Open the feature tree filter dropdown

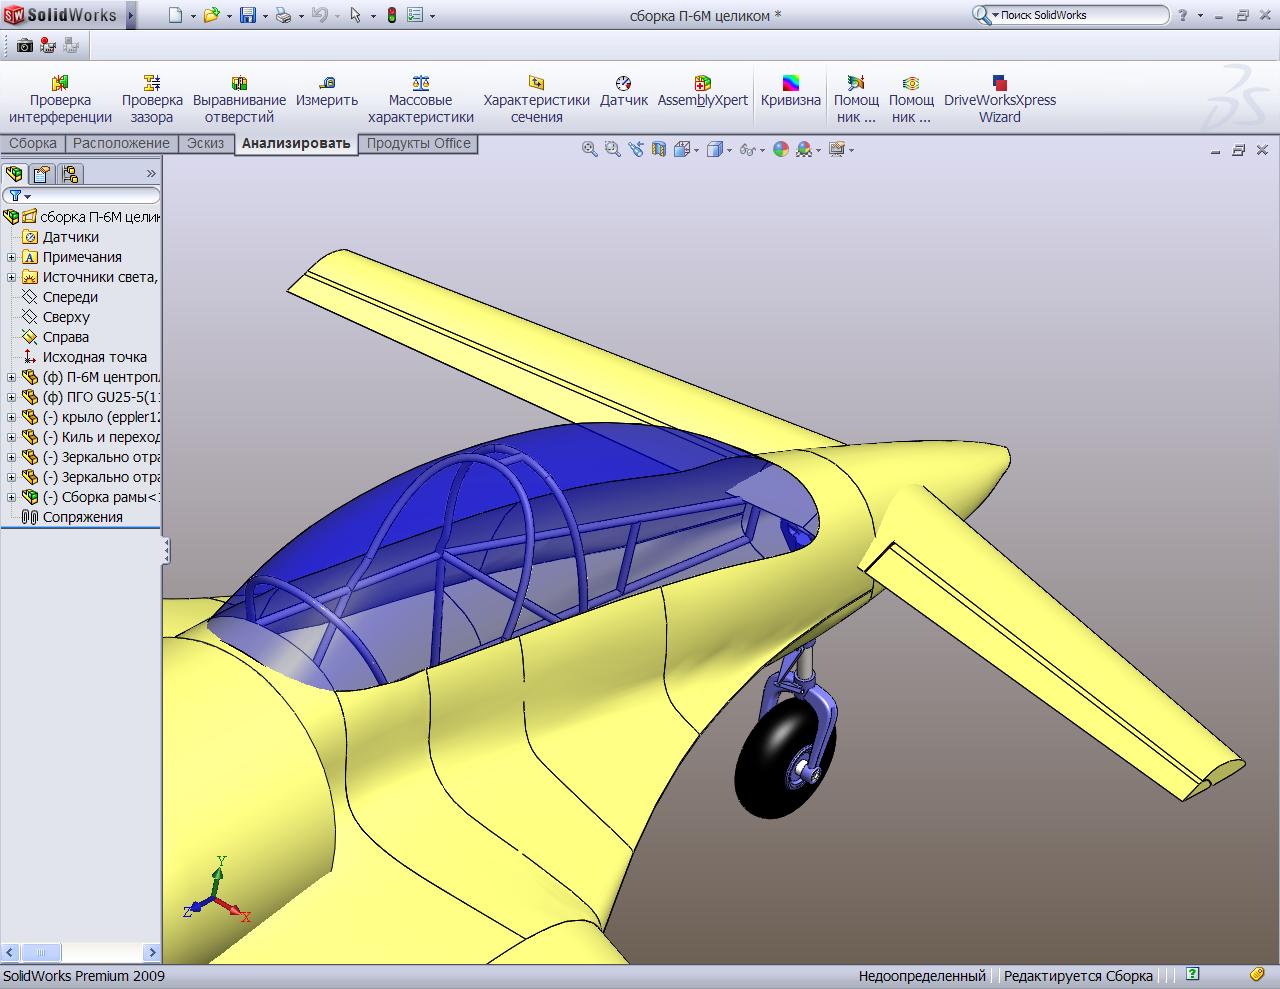pos(18,196)
